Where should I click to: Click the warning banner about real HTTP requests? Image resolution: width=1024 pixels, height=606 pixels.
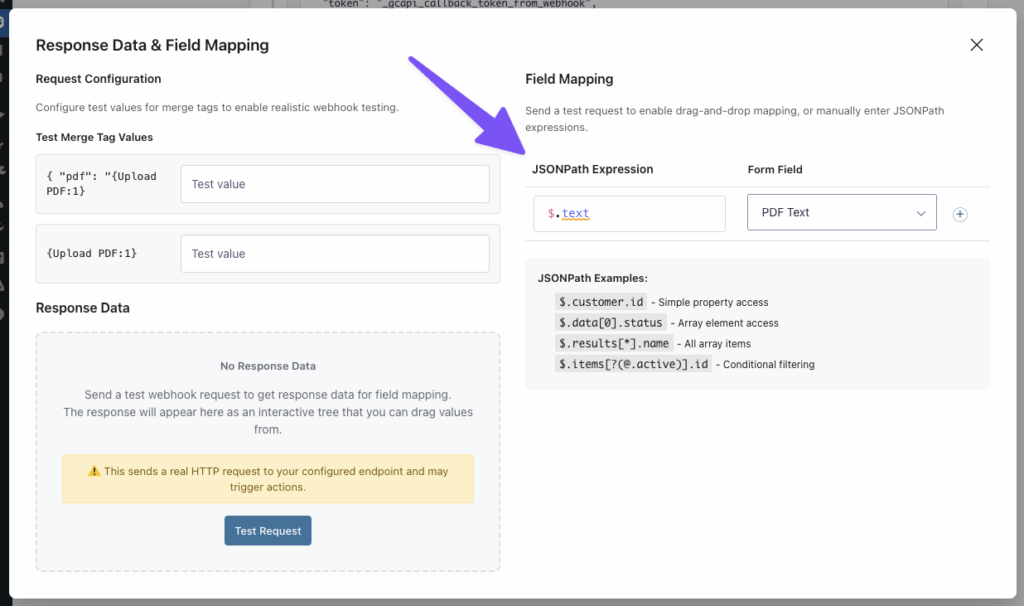tap(267, 477)
